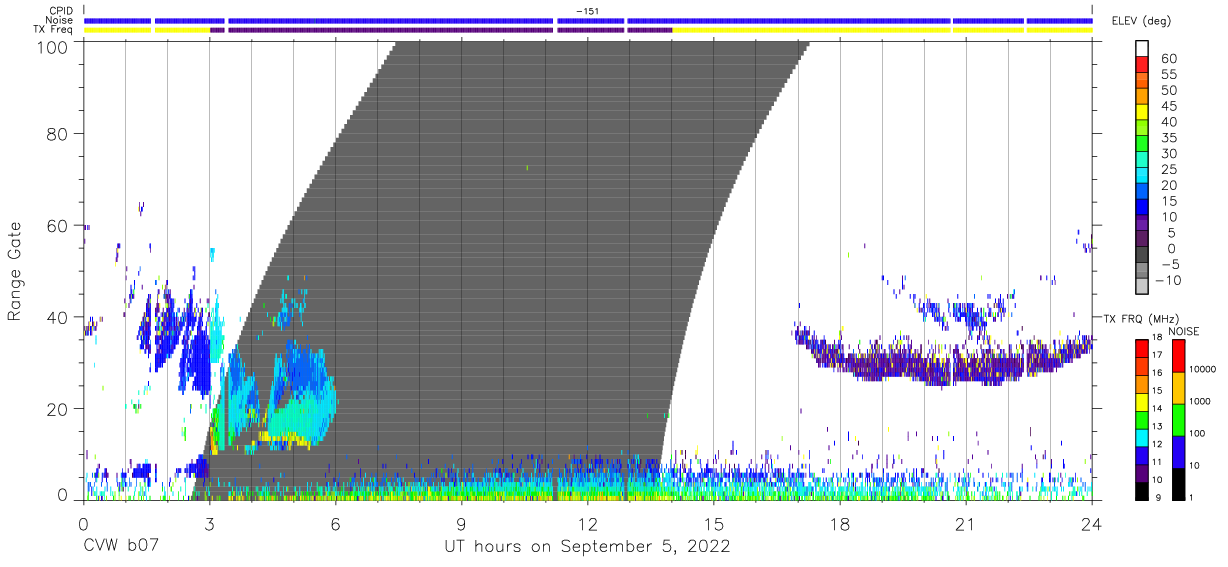The image size is (1228, 567).
Task: Click the 'NOISE' legend title
Action: [x=1183, y=331]
